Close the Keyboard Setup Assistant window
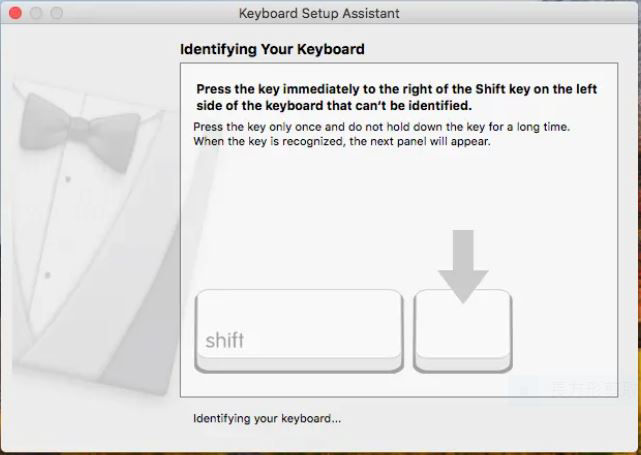 coord(16,13)
